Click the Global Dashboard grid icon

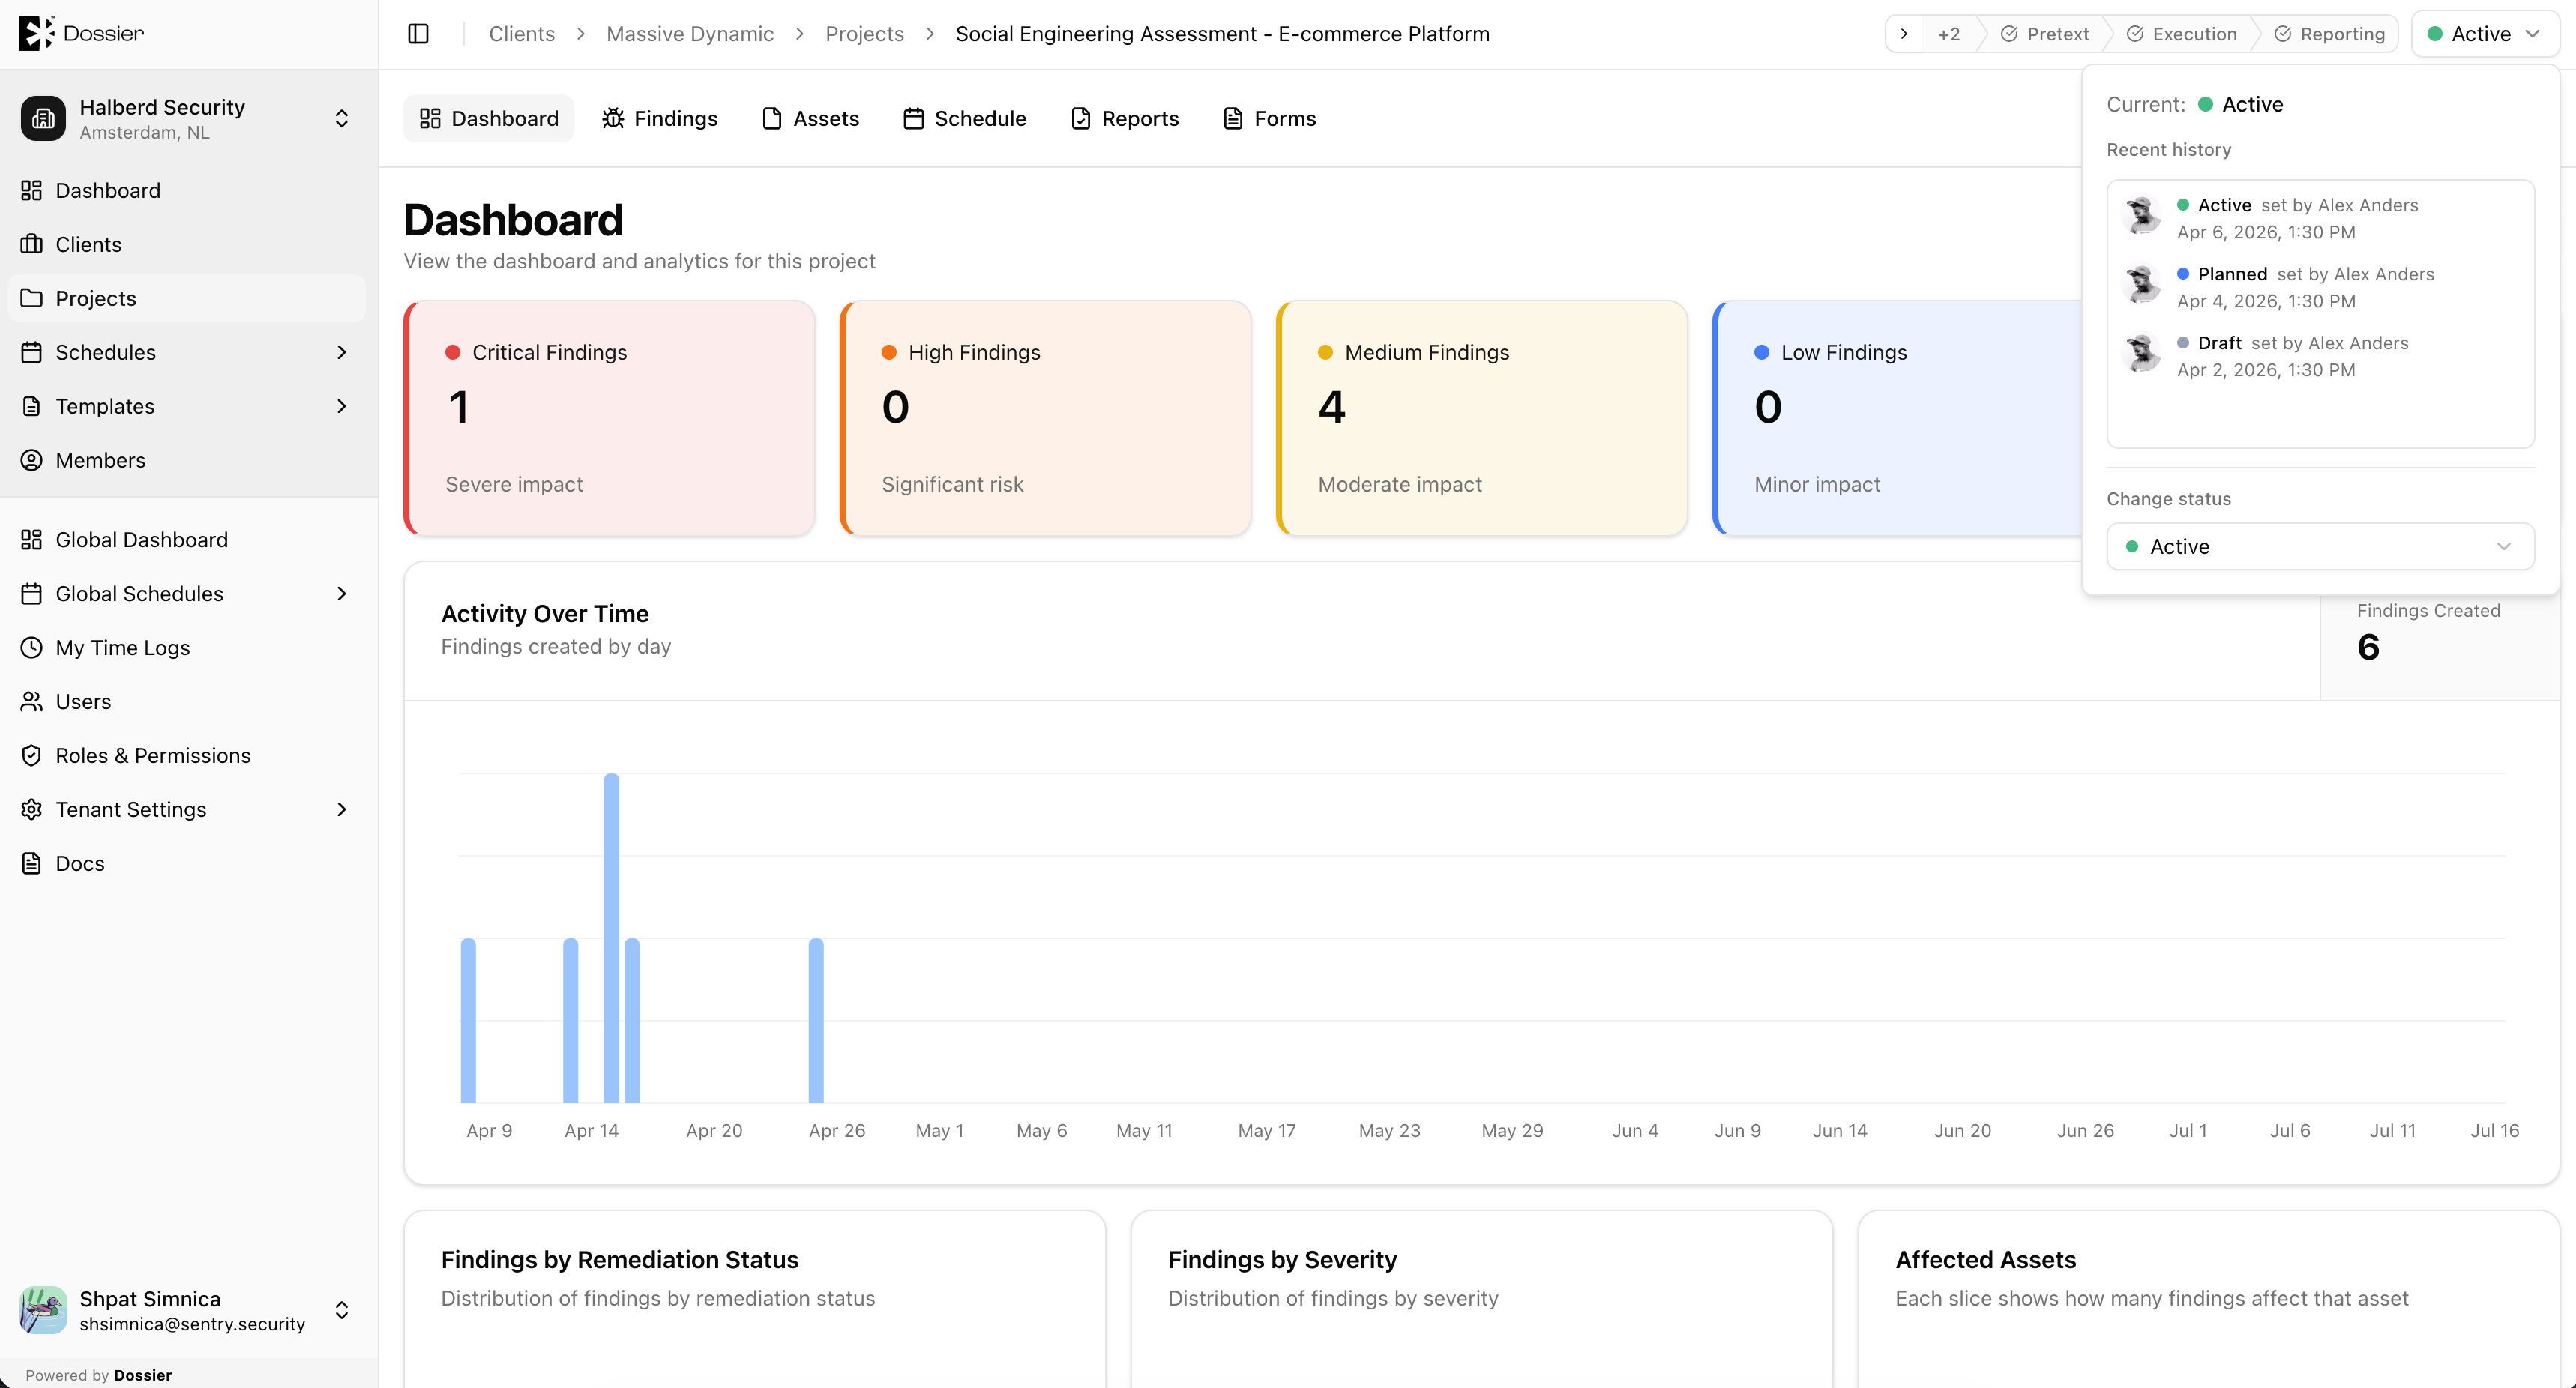[x=32, y=539]
